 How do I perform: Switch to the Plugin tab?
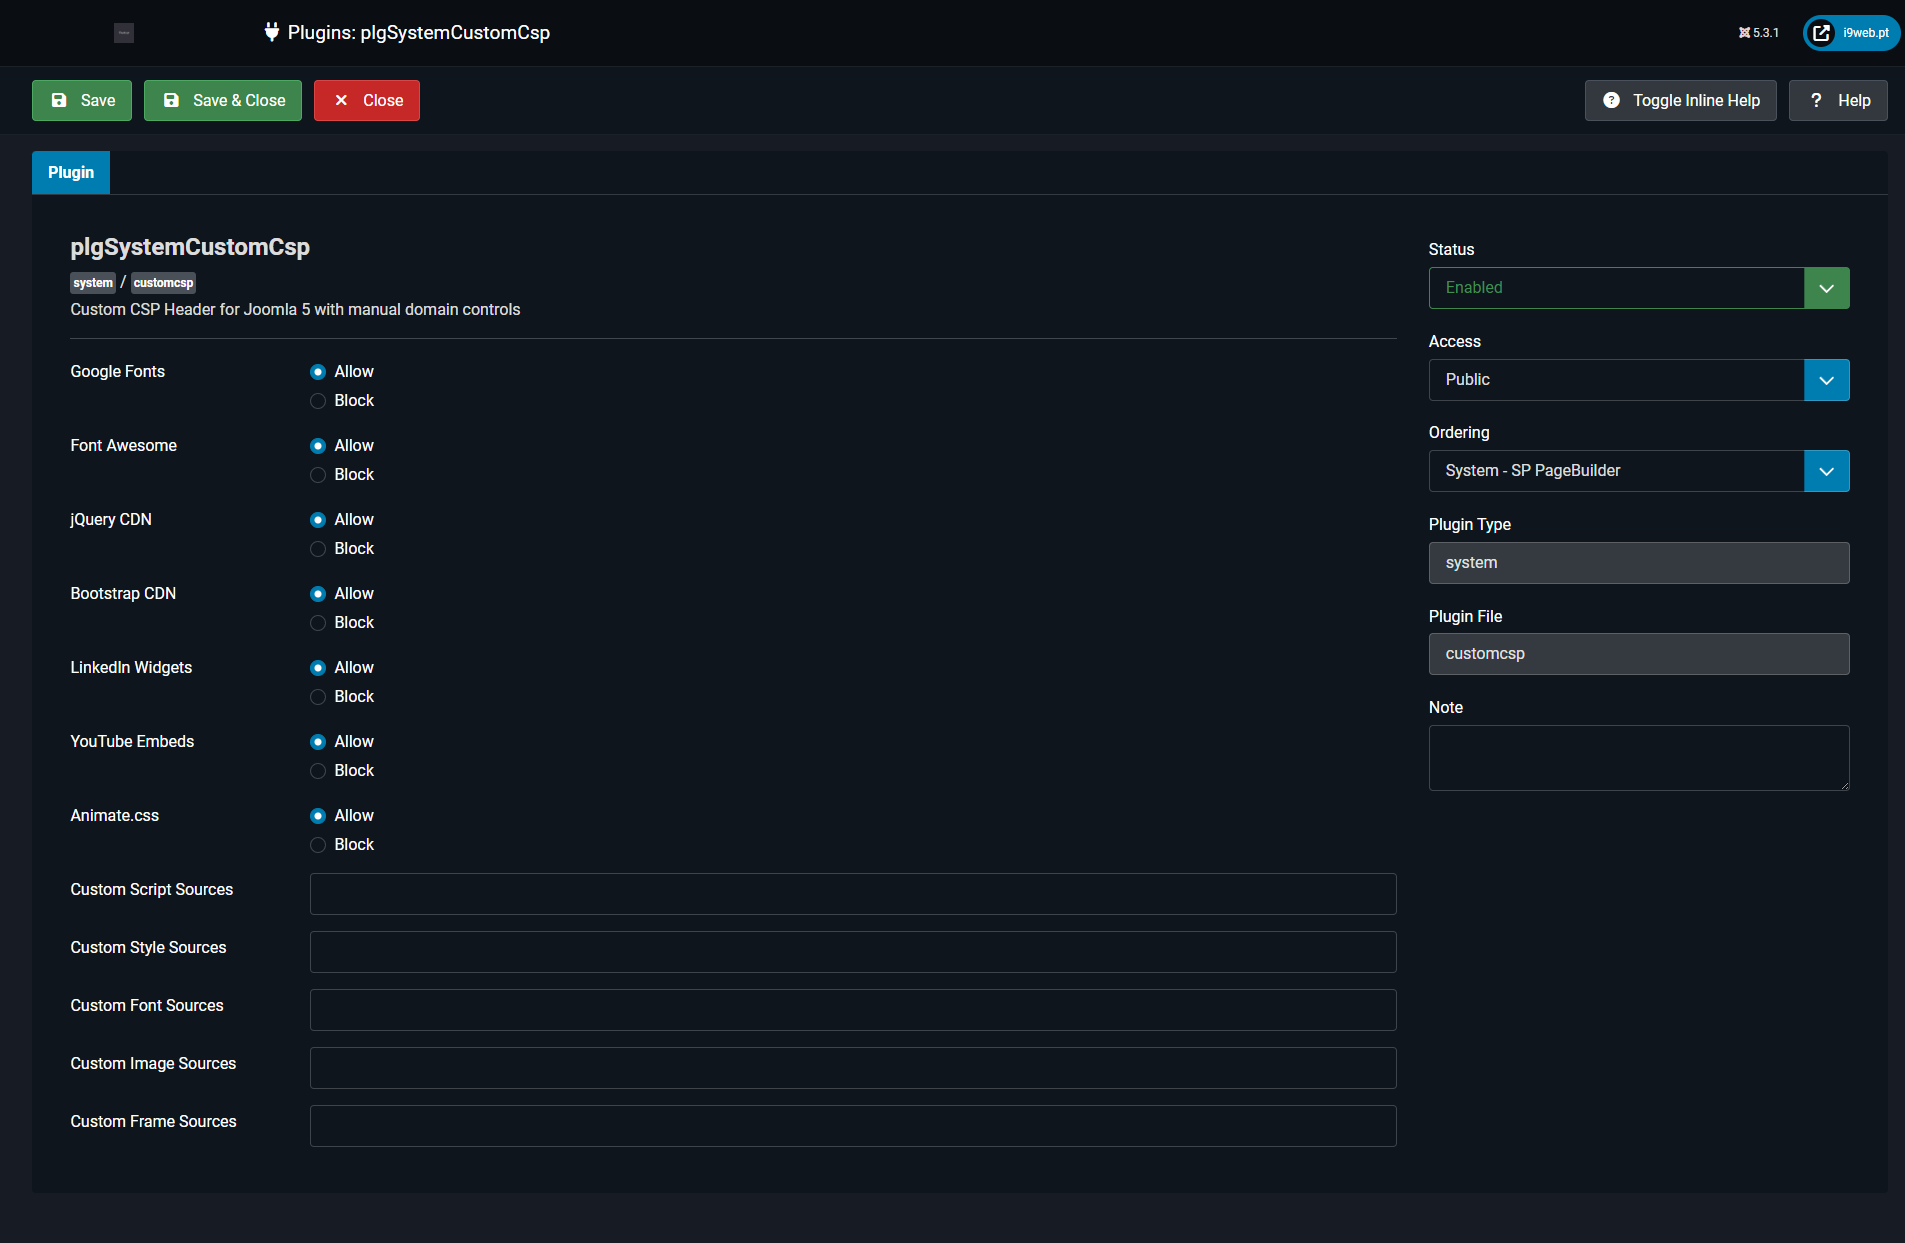click(71, 172)
